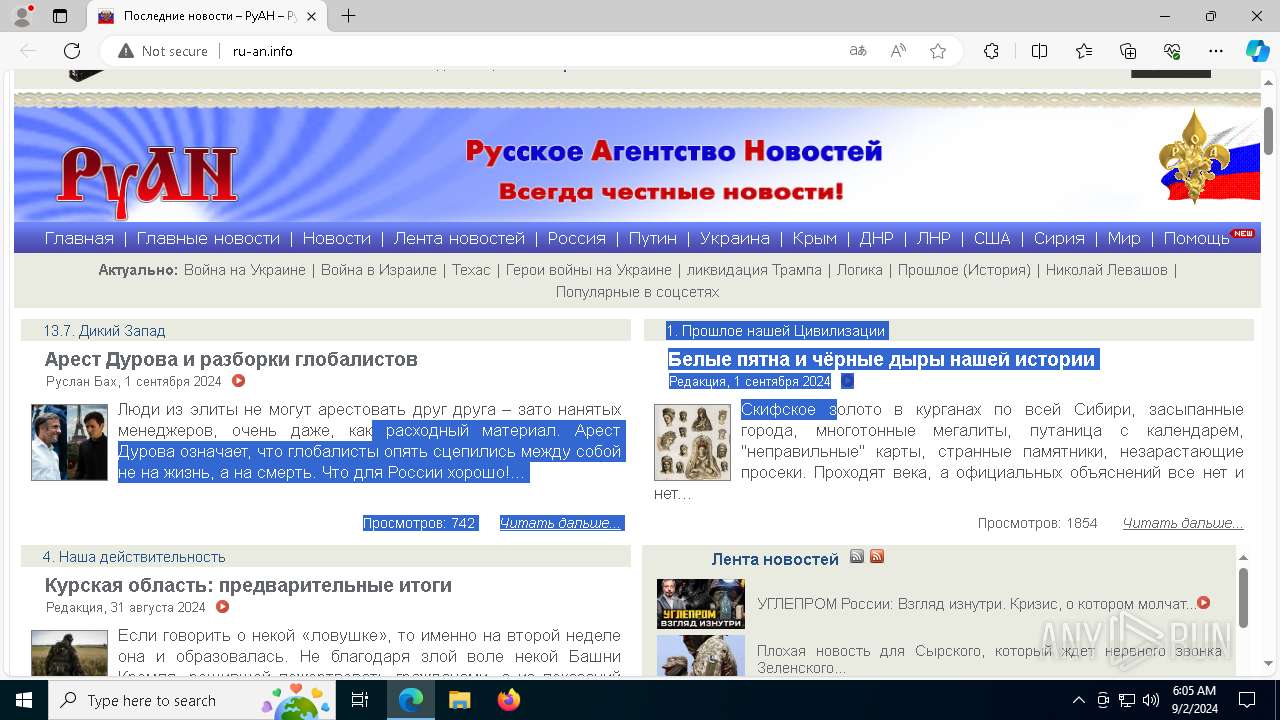Open Николай Левашов topic link

1107,270
